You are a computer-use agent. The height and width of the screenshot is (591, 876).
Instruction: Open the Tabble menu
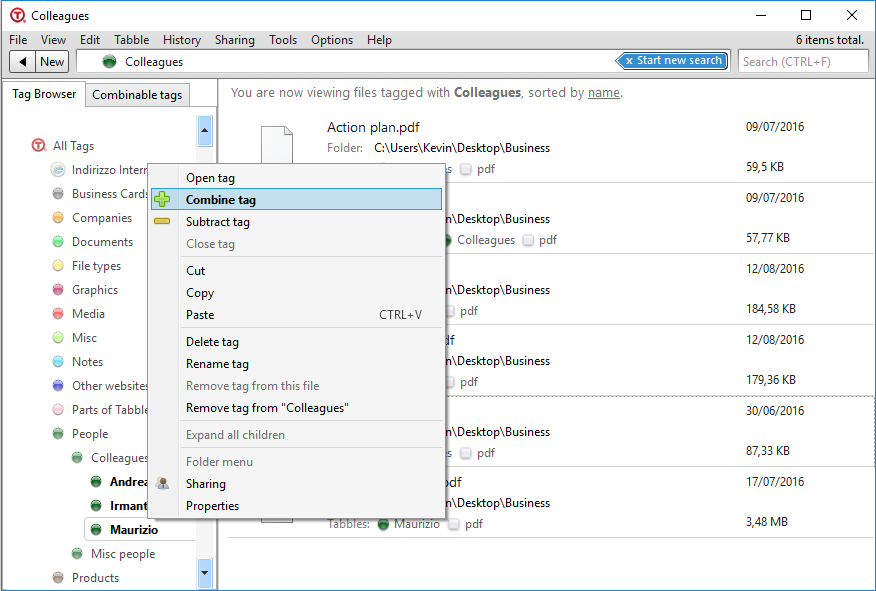(x=131, y=40)
